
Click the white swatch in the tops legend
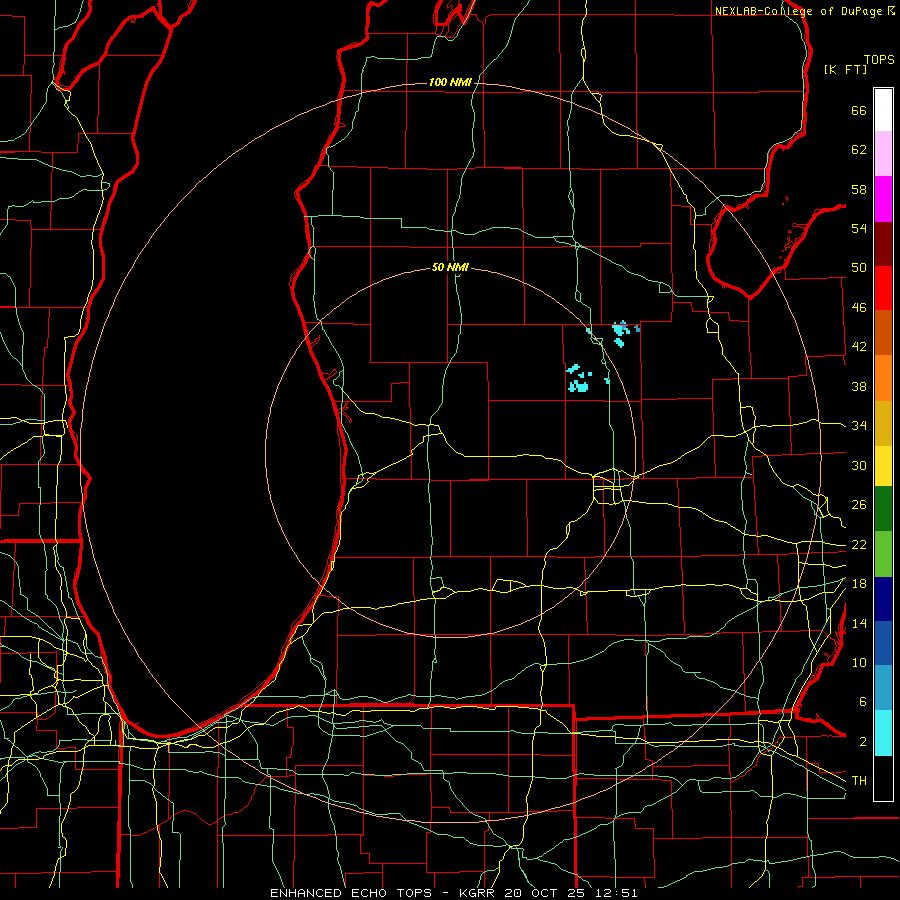[x=883, y=110]
